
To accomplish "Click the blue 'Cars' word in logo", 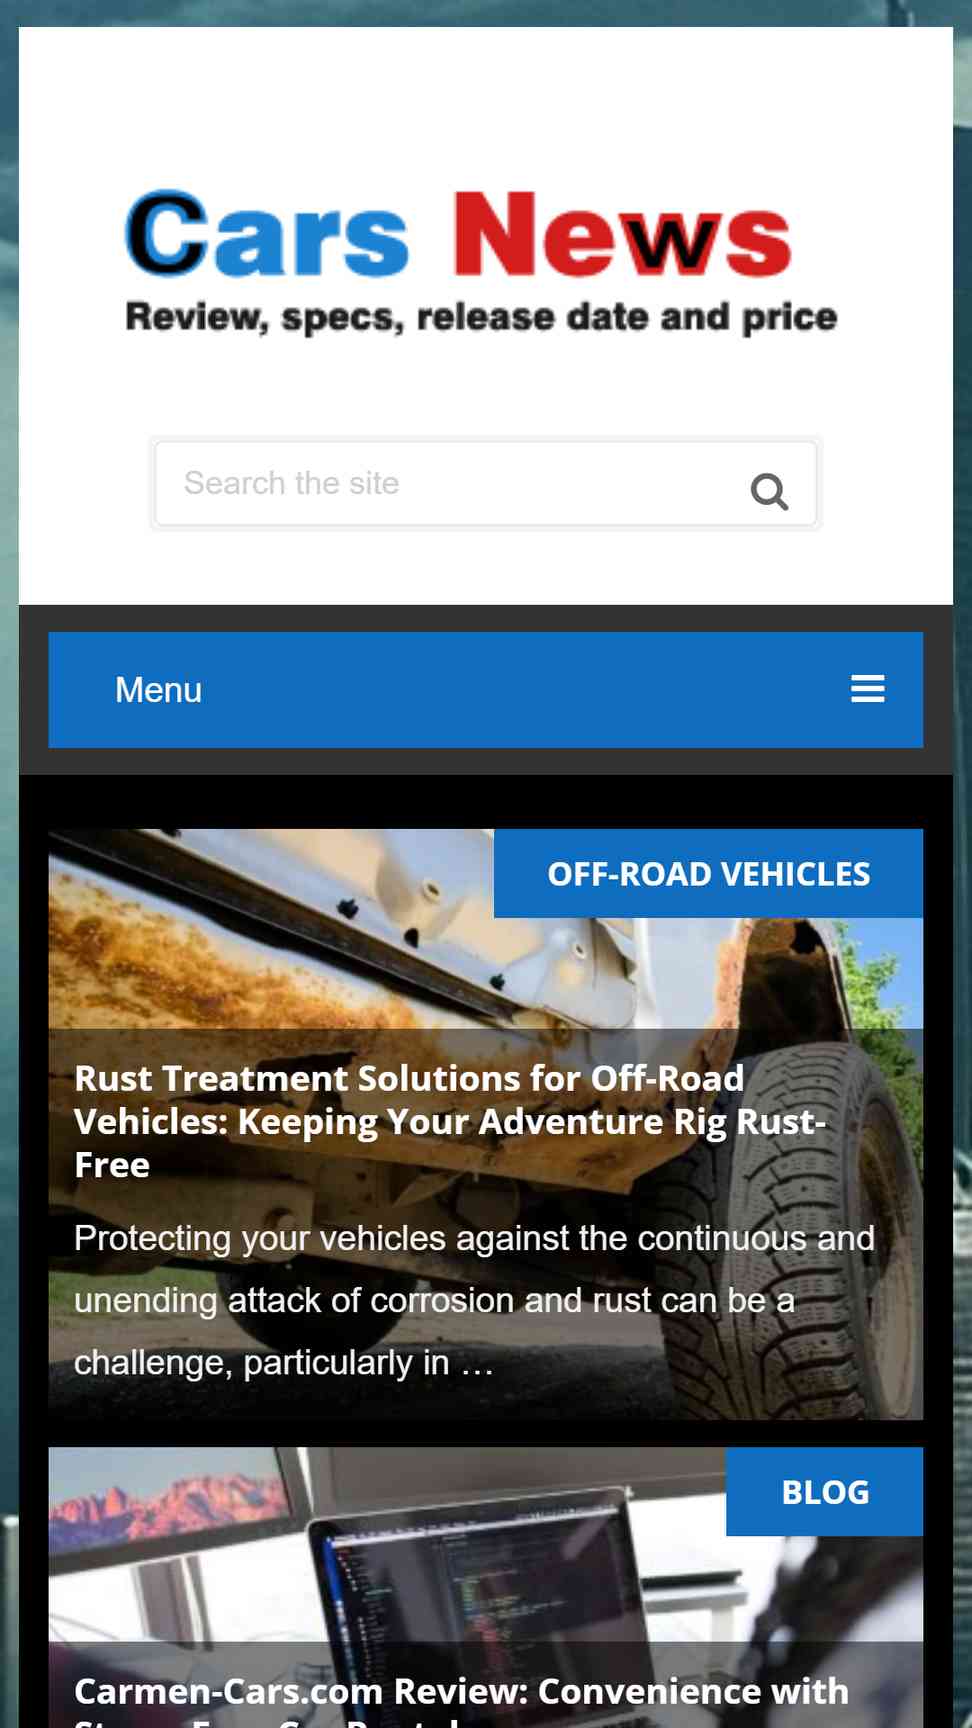I will click(267, 233).
